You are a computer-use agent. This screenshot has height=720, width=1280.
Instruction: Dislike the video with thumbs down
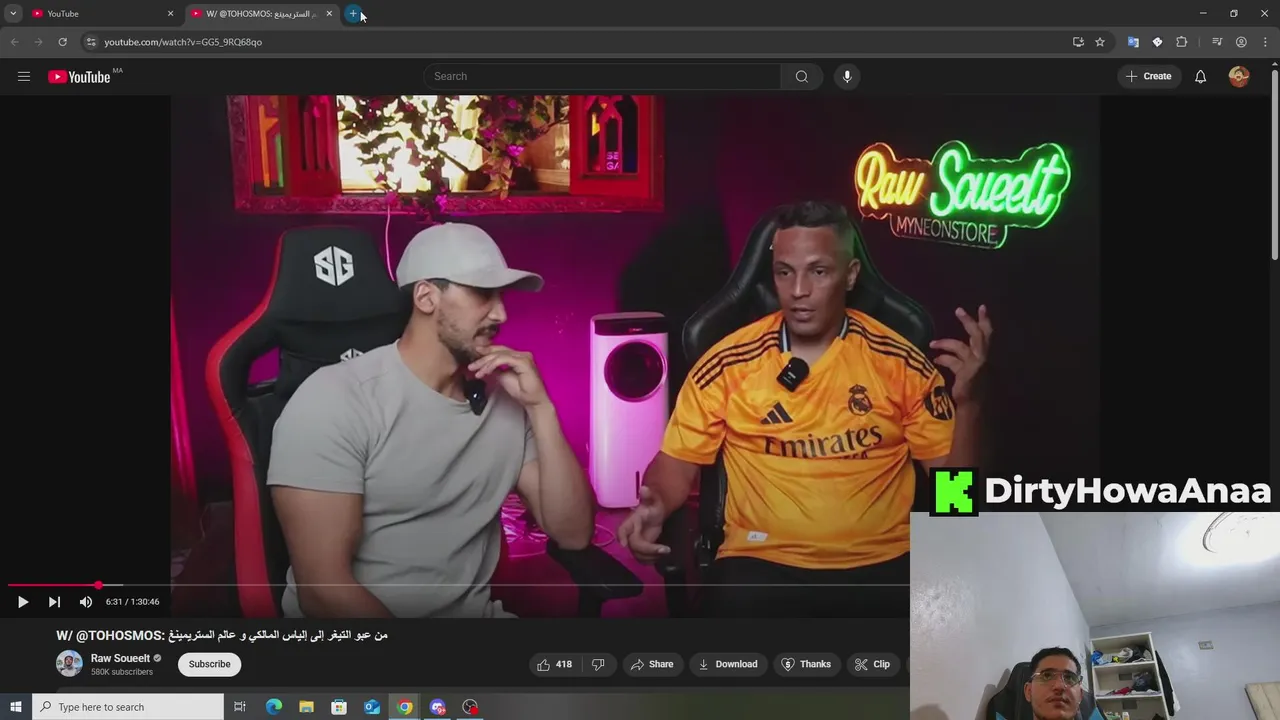[598, 664]
